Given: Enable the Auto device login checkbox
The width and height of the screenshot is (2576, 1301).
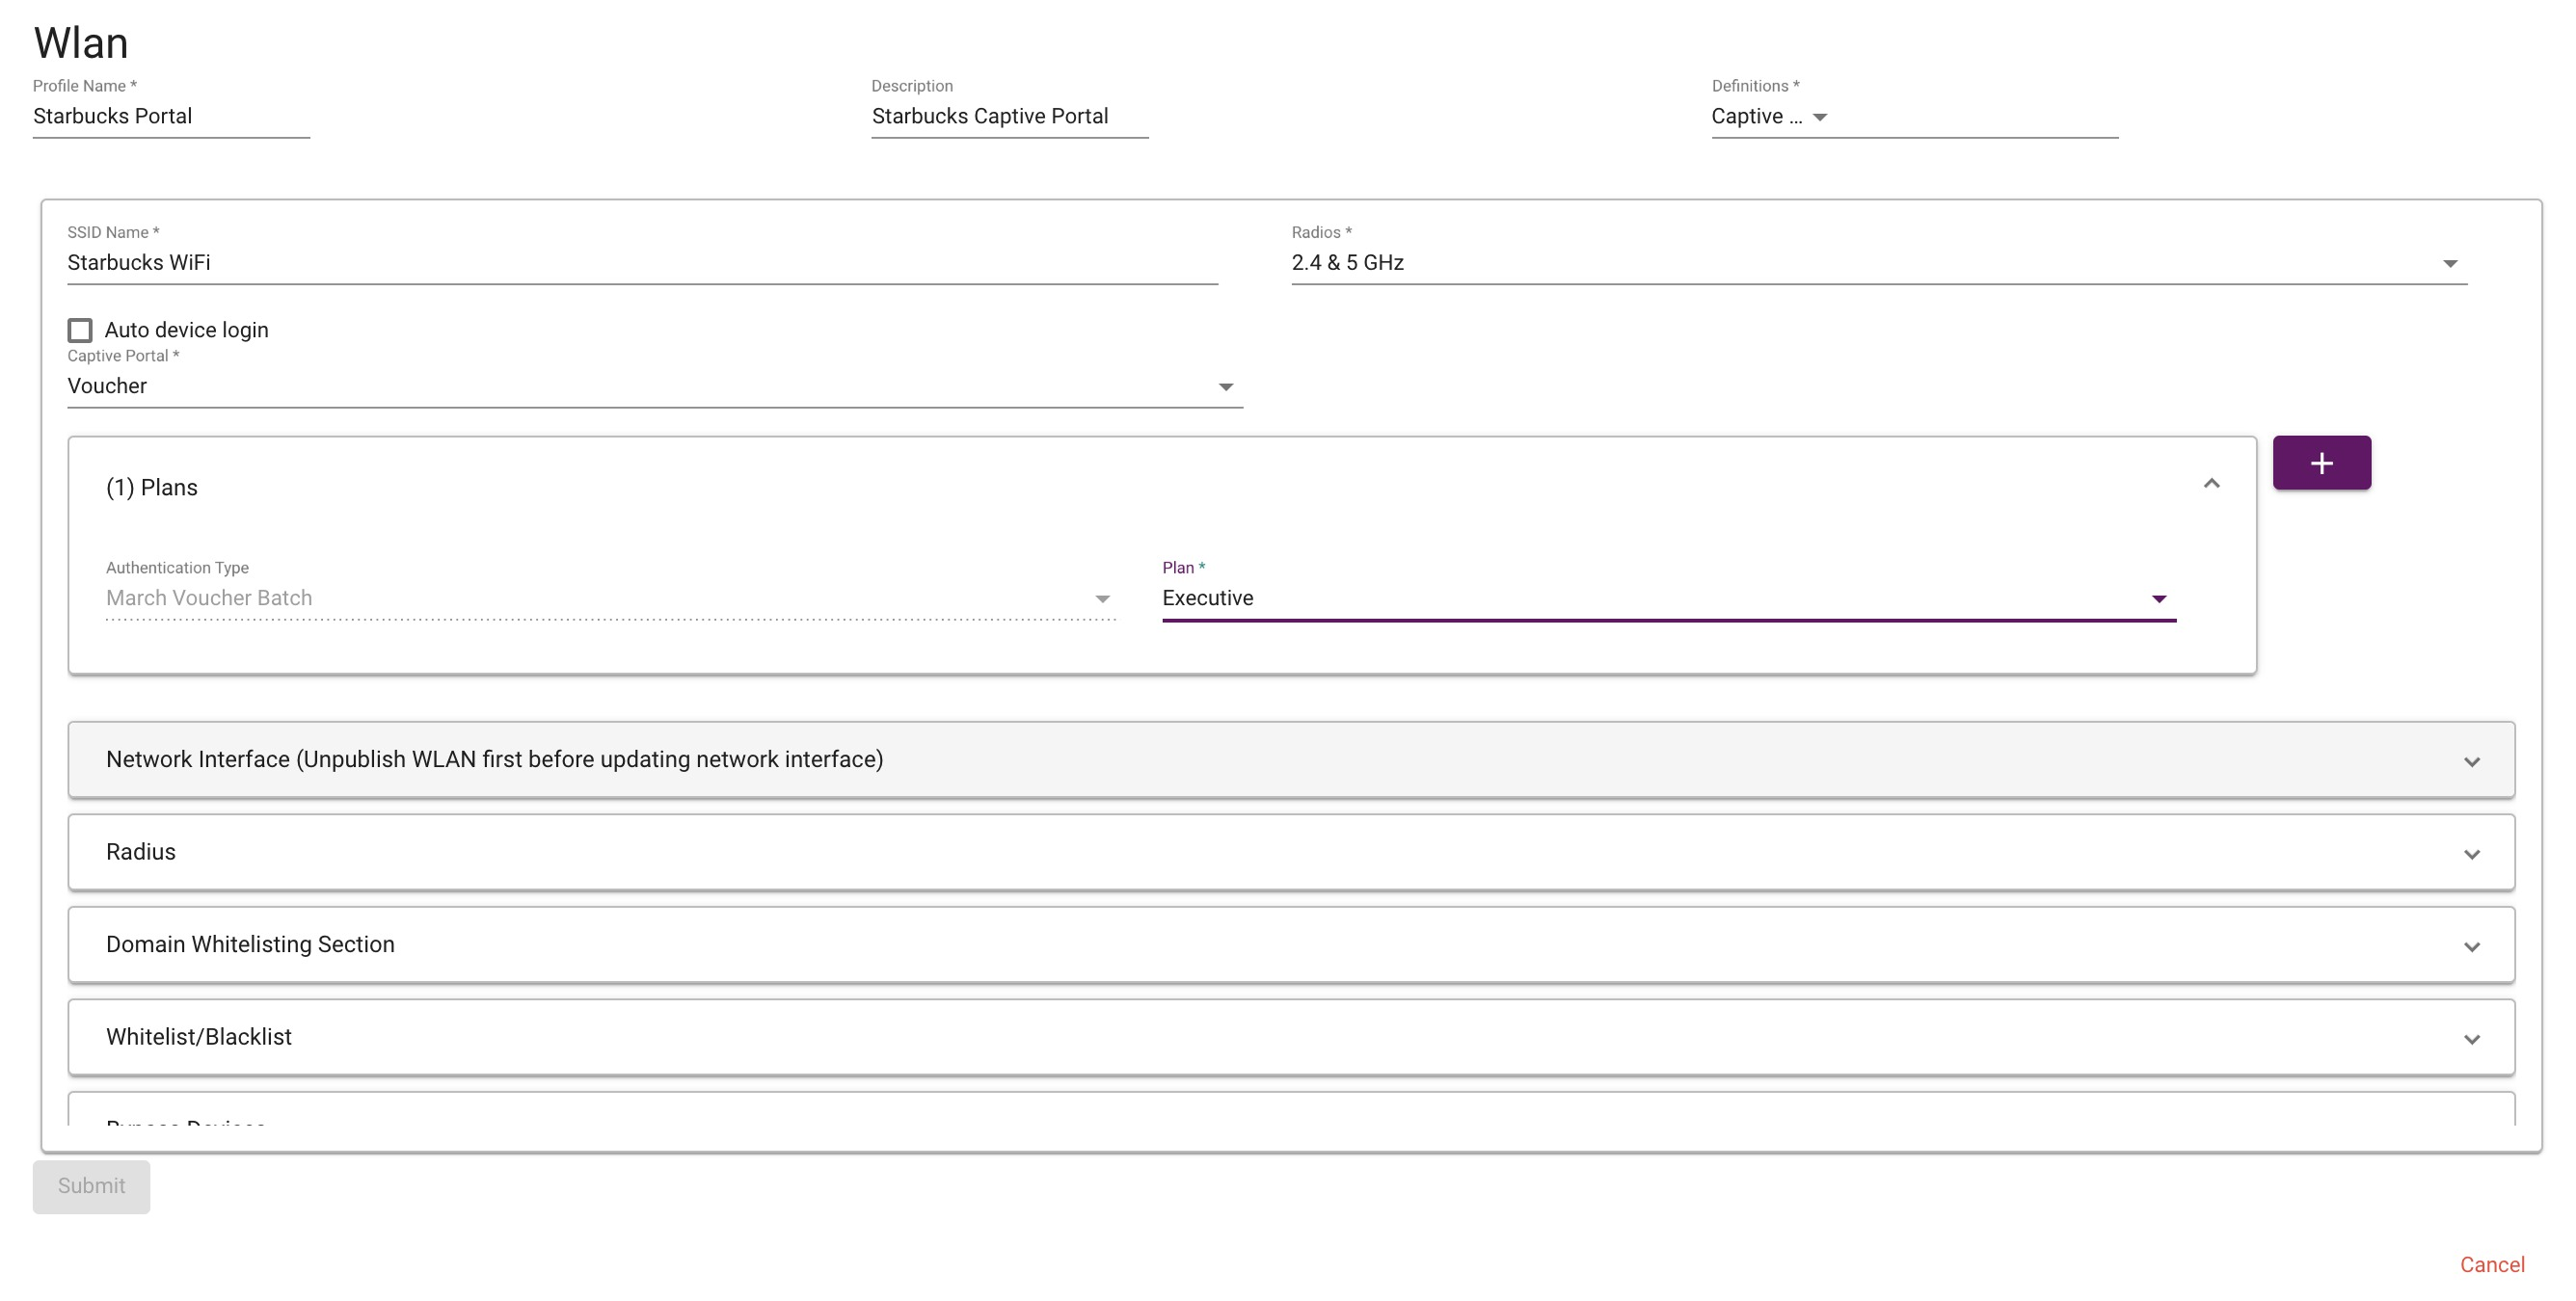Looking at the screenshot, I should pos(80,330).
